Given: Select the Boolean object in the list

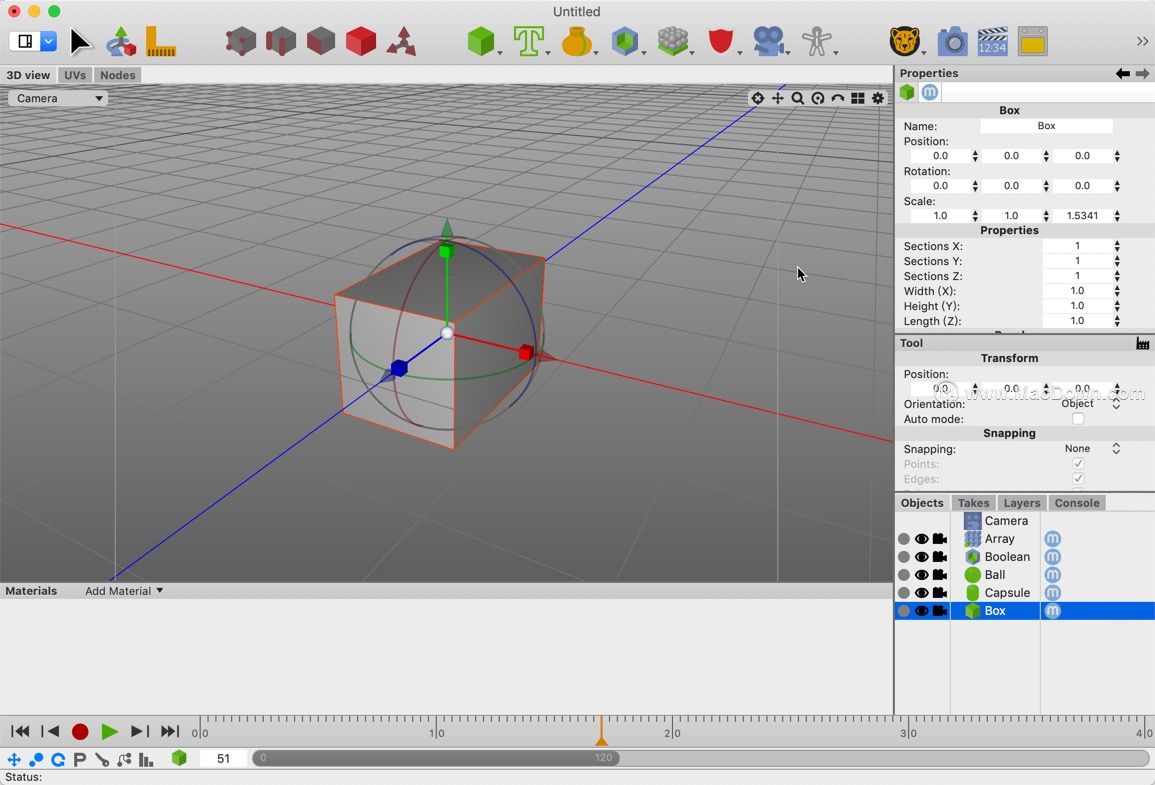Looking at the screenshot, I should pyautogui.click(x=1005, y=557).
